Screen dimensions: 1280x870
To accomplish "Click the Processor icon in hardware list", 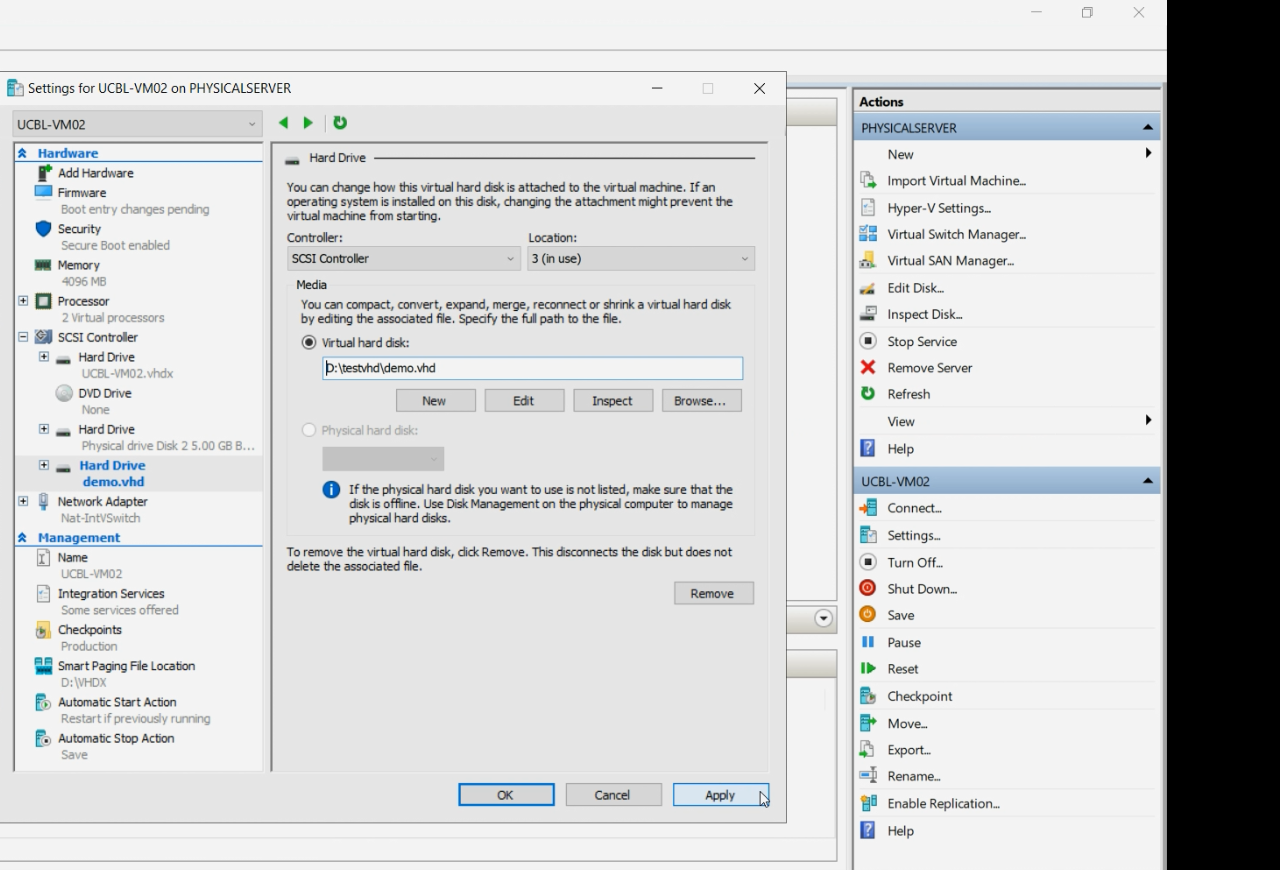I will (x=43, y=301).
